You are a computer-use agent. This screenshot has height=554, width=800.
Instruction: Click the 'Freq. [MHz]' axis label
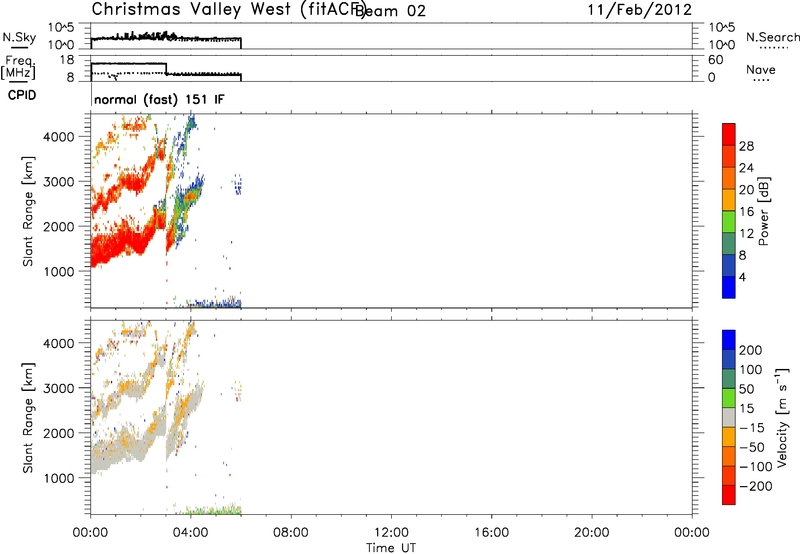point(18,67)
